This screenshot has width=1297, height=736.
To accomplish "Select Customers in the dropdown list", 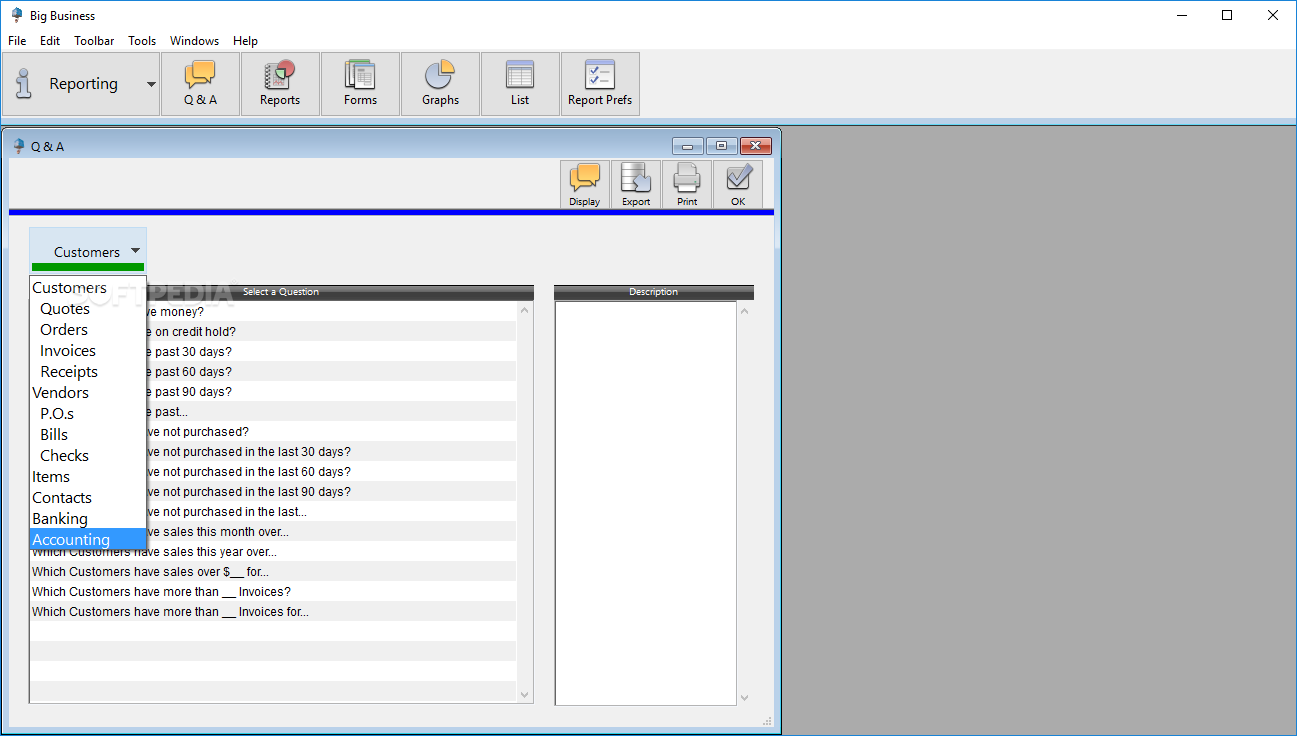I will tap(88, 288).
